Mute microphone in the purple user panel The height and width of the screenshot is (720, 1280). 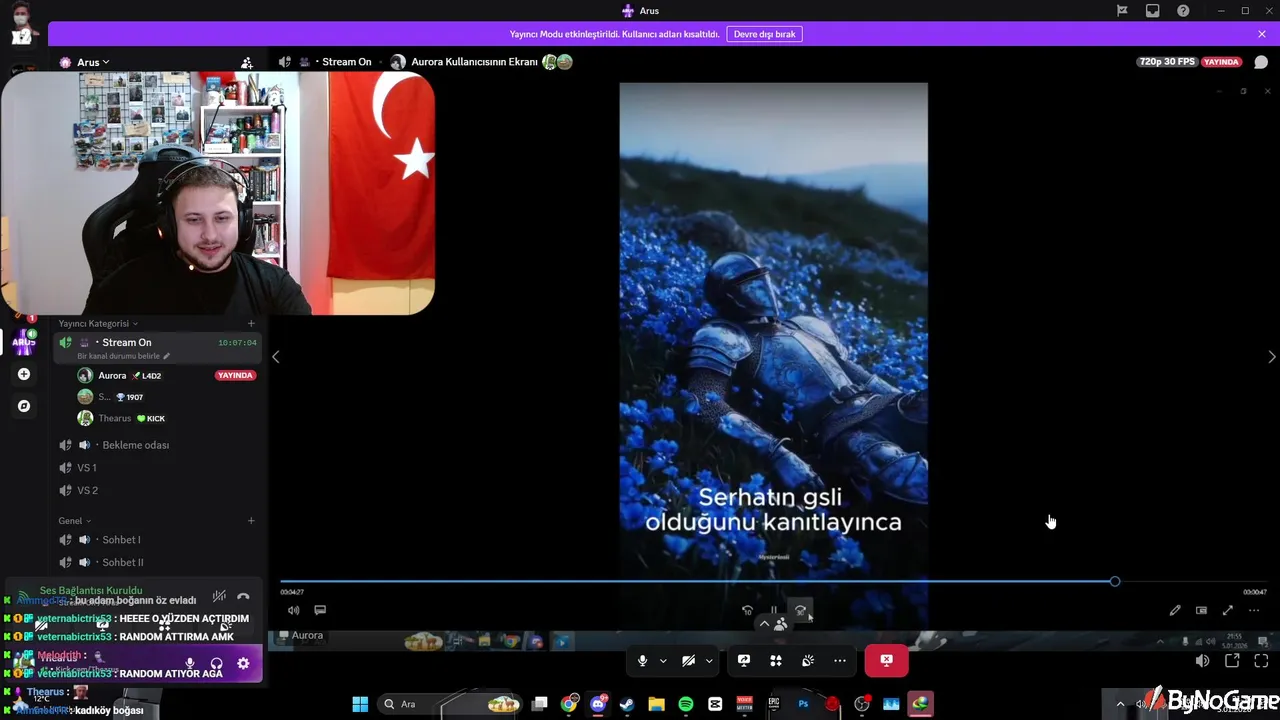(190, 663)
